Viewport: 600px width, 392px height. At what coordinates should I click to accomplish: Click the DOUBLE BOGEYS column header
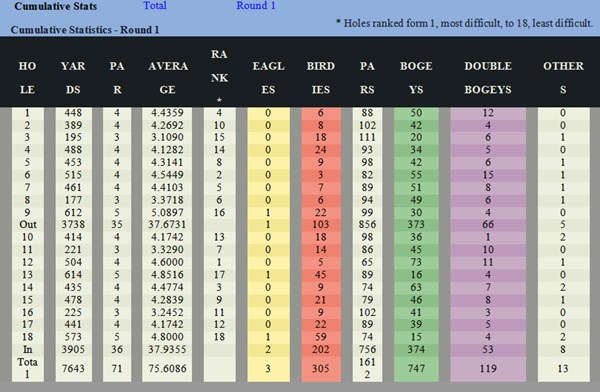point(488,78)
